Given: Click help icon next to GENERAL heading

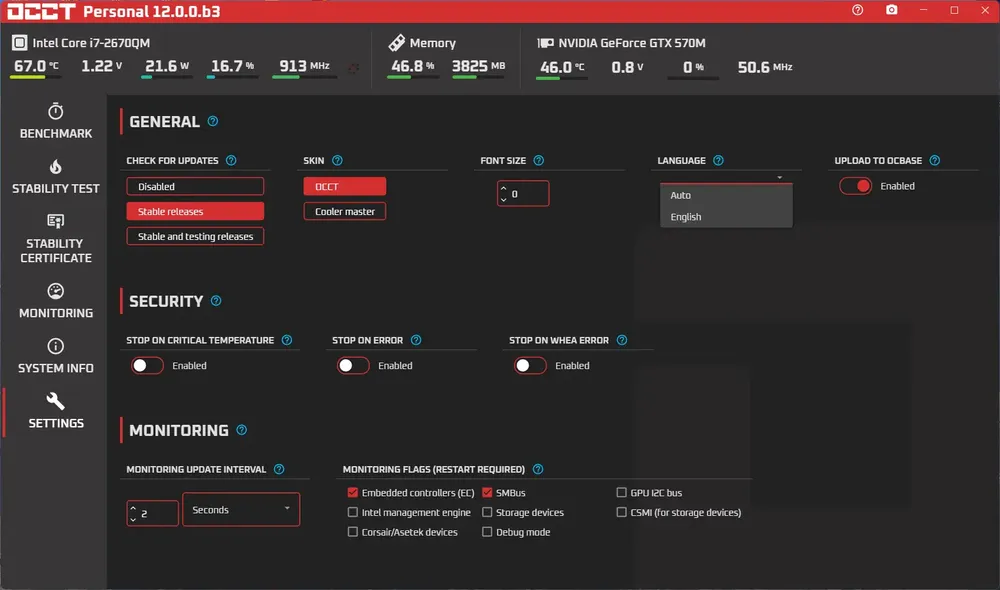Looking at the screenshot, I should (x=213, y=121).
